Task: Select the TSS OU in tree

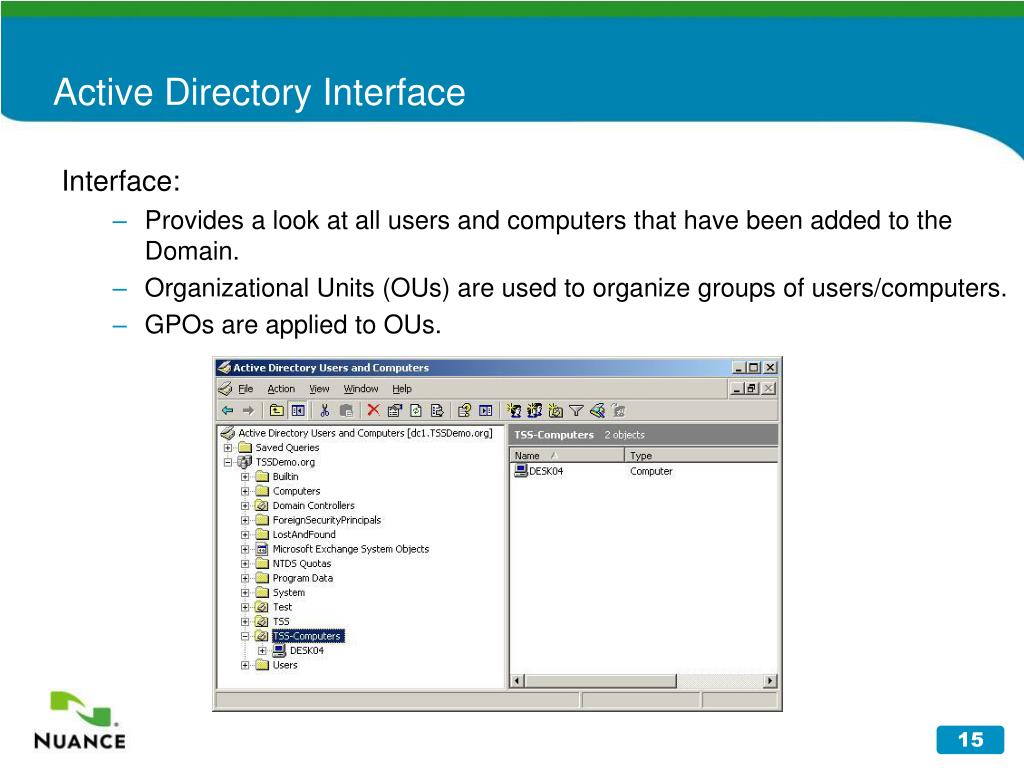Action: tap(281, 622)
